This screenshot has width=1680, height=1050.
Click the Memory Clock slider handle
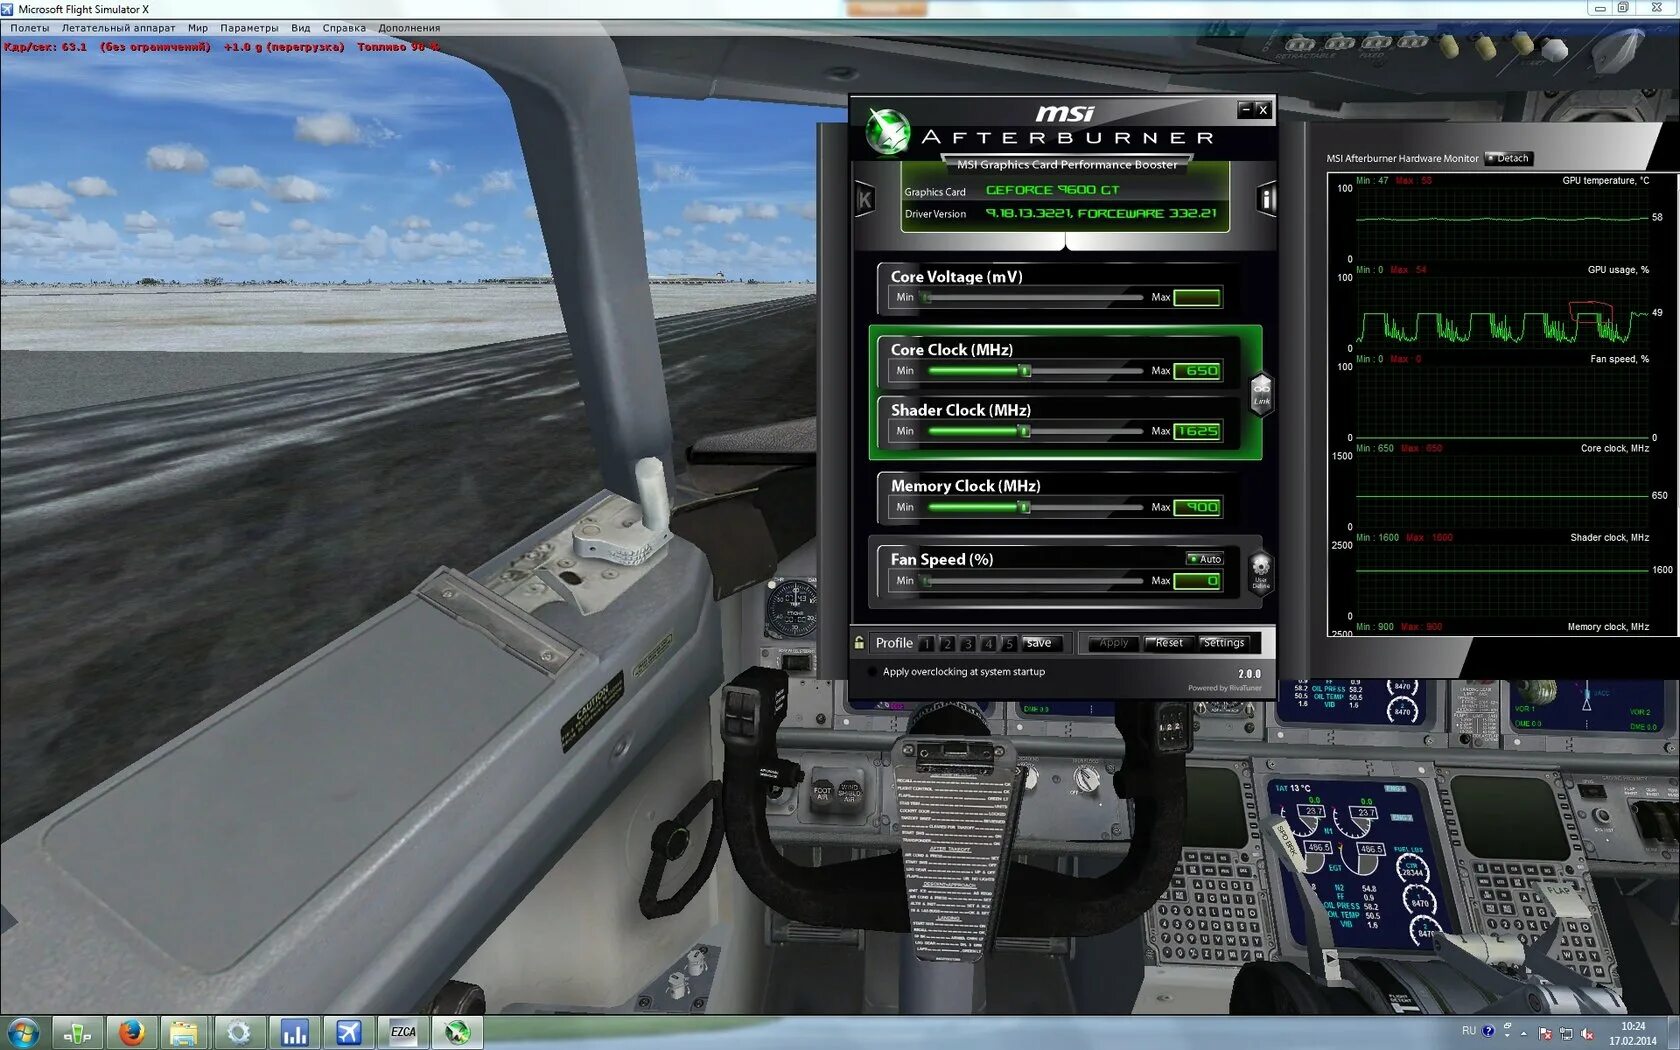(x=1024, y=508)
